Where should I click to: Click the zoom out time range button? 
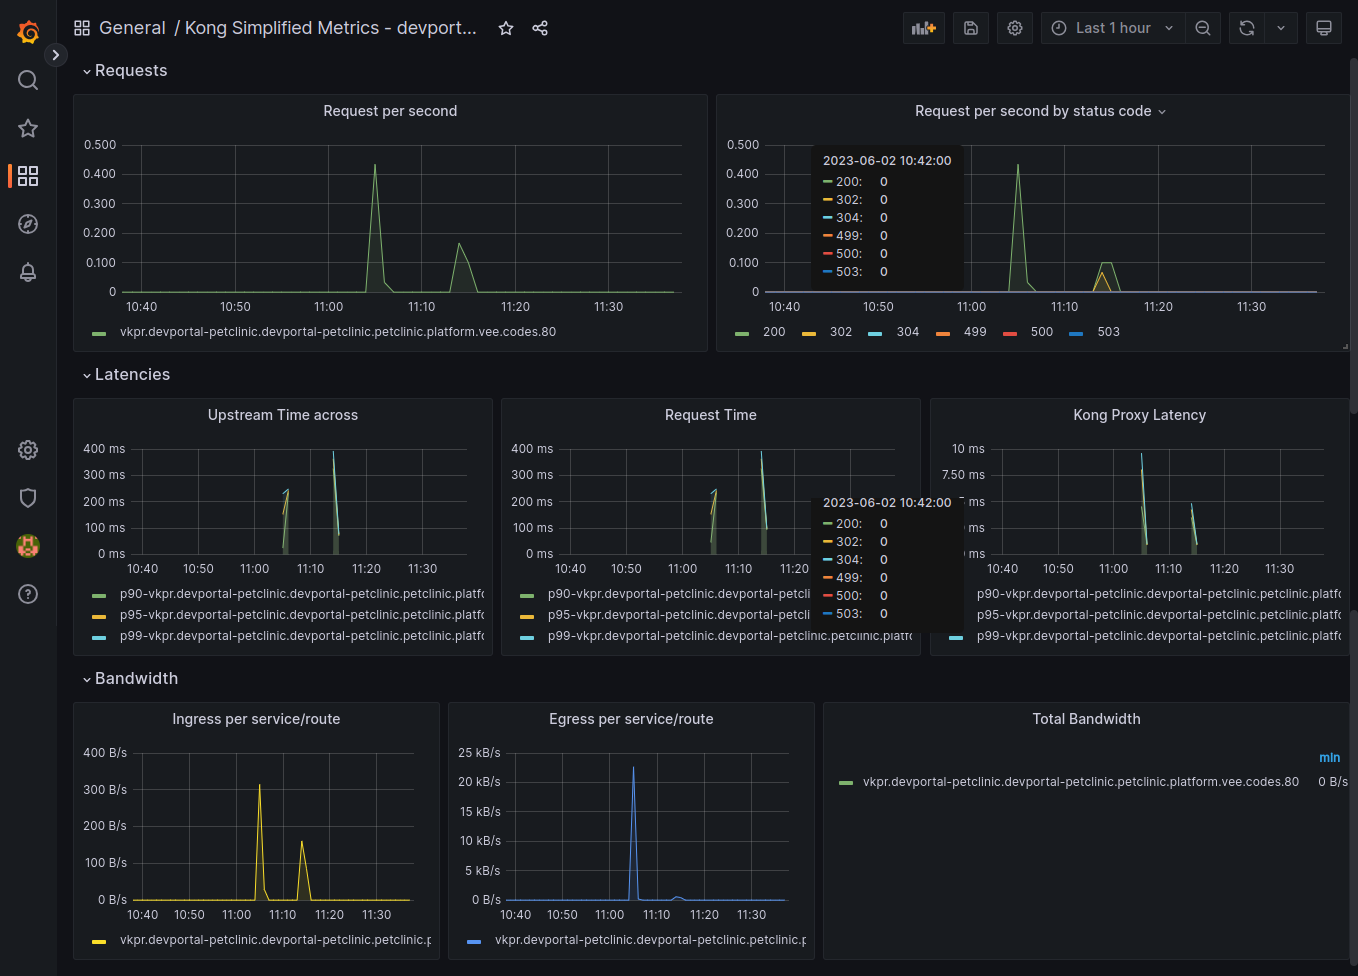(1203, 28)
